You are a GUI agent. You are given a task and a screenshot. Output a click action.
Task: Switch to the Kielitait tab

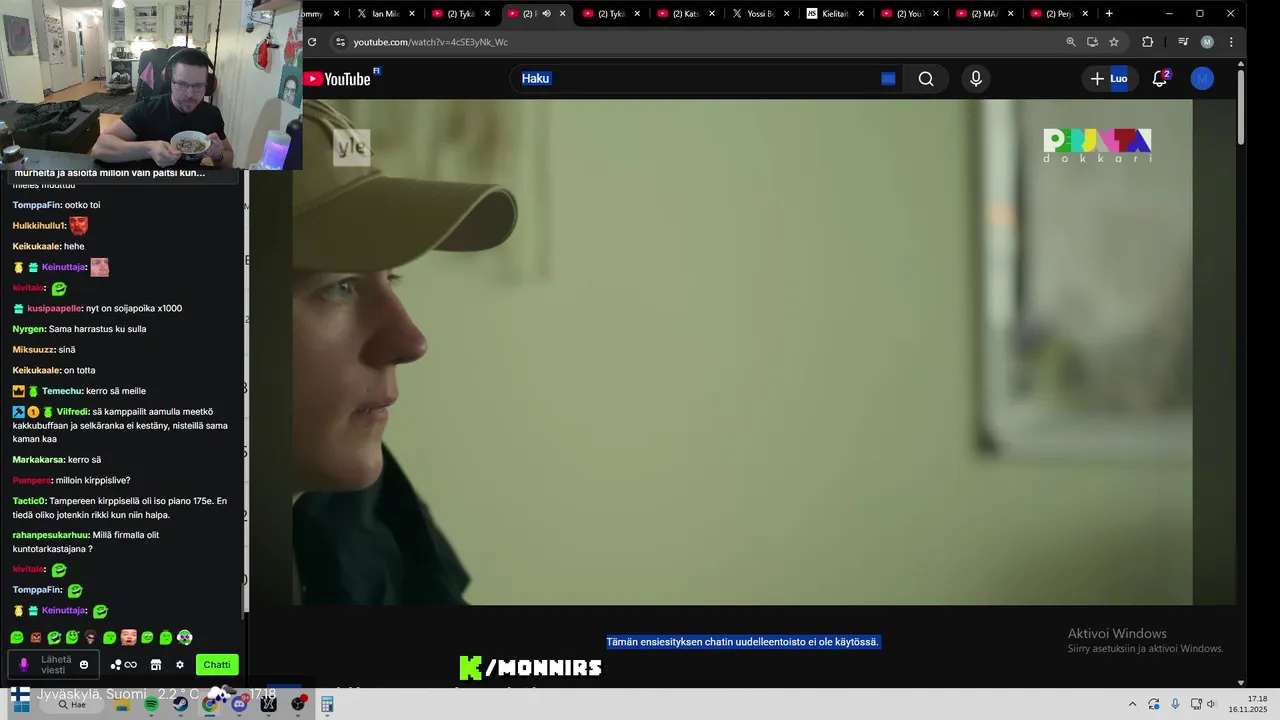click(835, 14)
